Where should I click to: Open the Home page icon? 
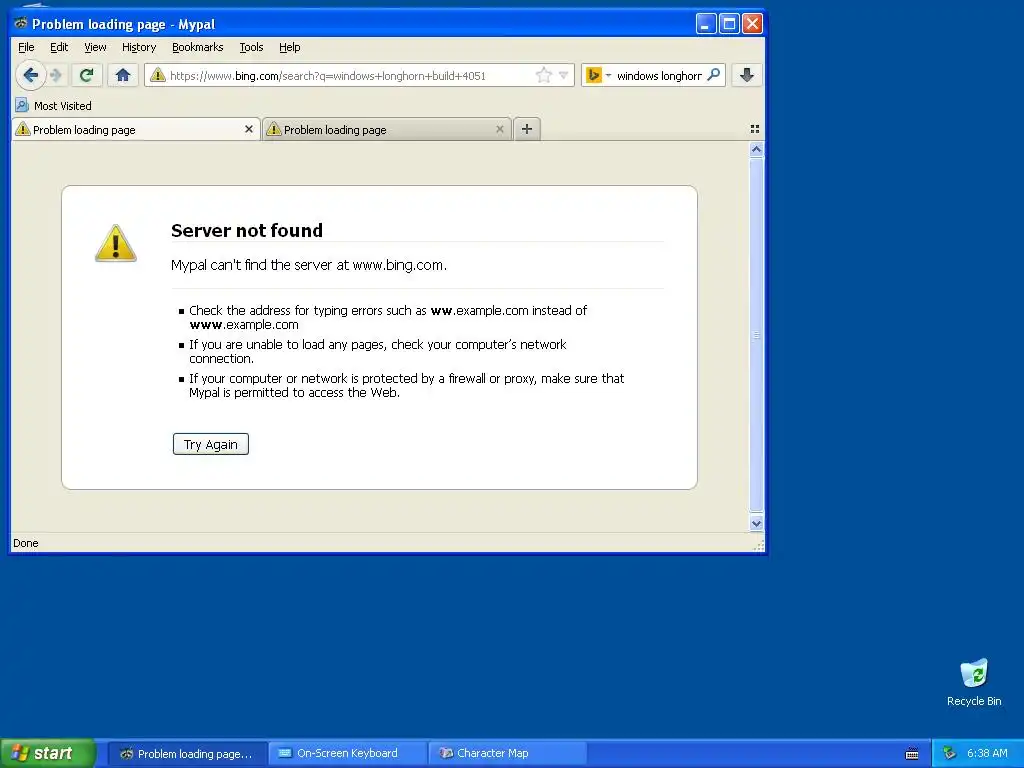[123, 75]
